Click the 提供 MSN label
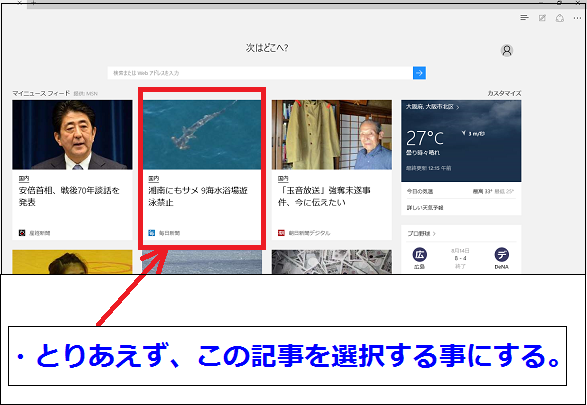Image resolution: width=587 pixels, height=405 pixels. [85, 94]
